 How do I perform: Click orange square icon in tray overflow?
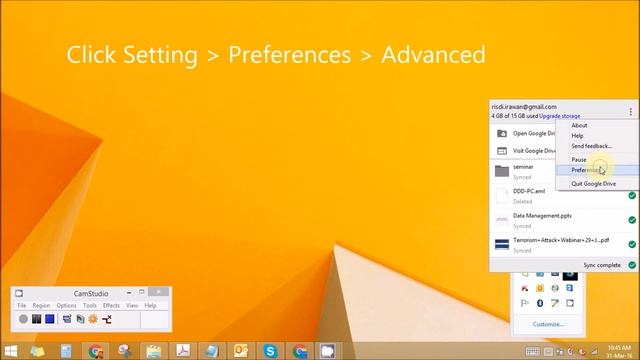[x=540, y=288]
